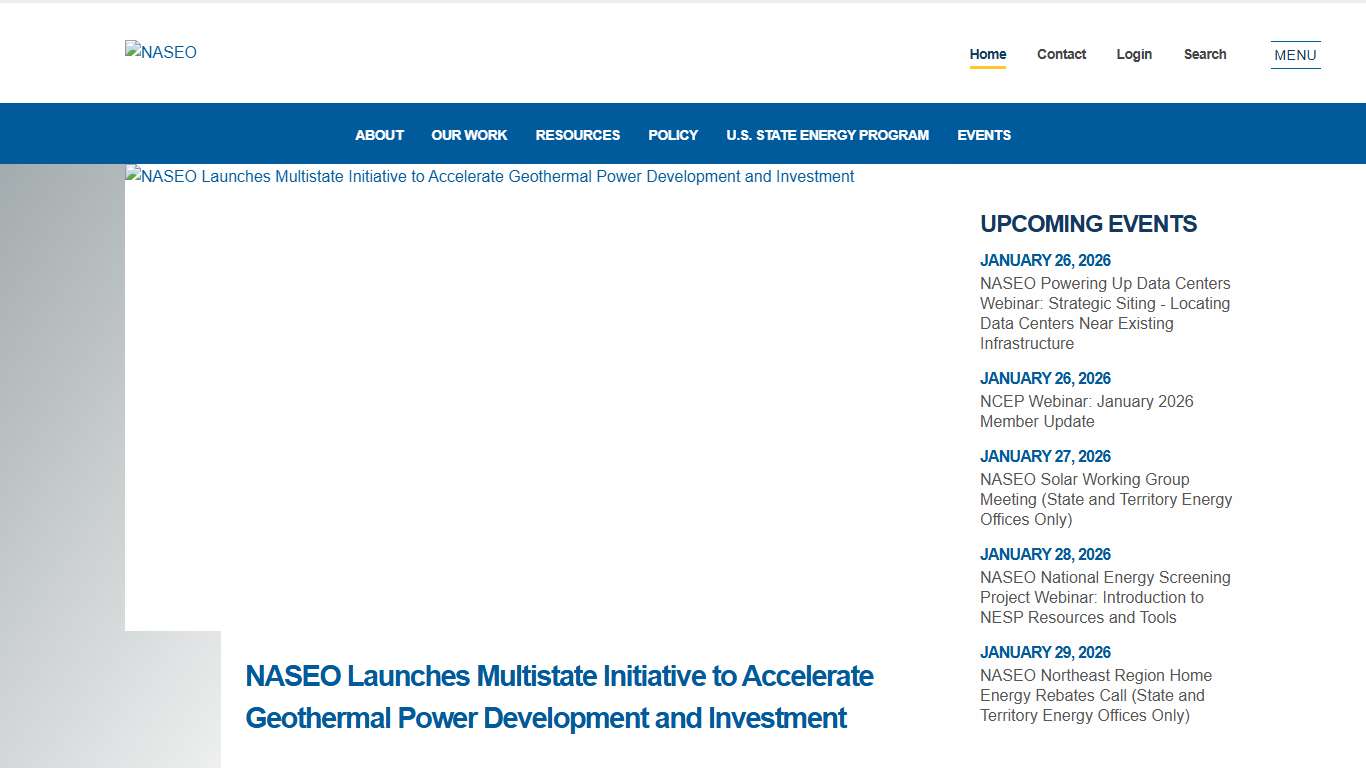Select U.S. STATE ENERGY PROGRAM menu item
Image resolution: width=1366 pixels, height=768 pixels.
(x=827, y=135)
